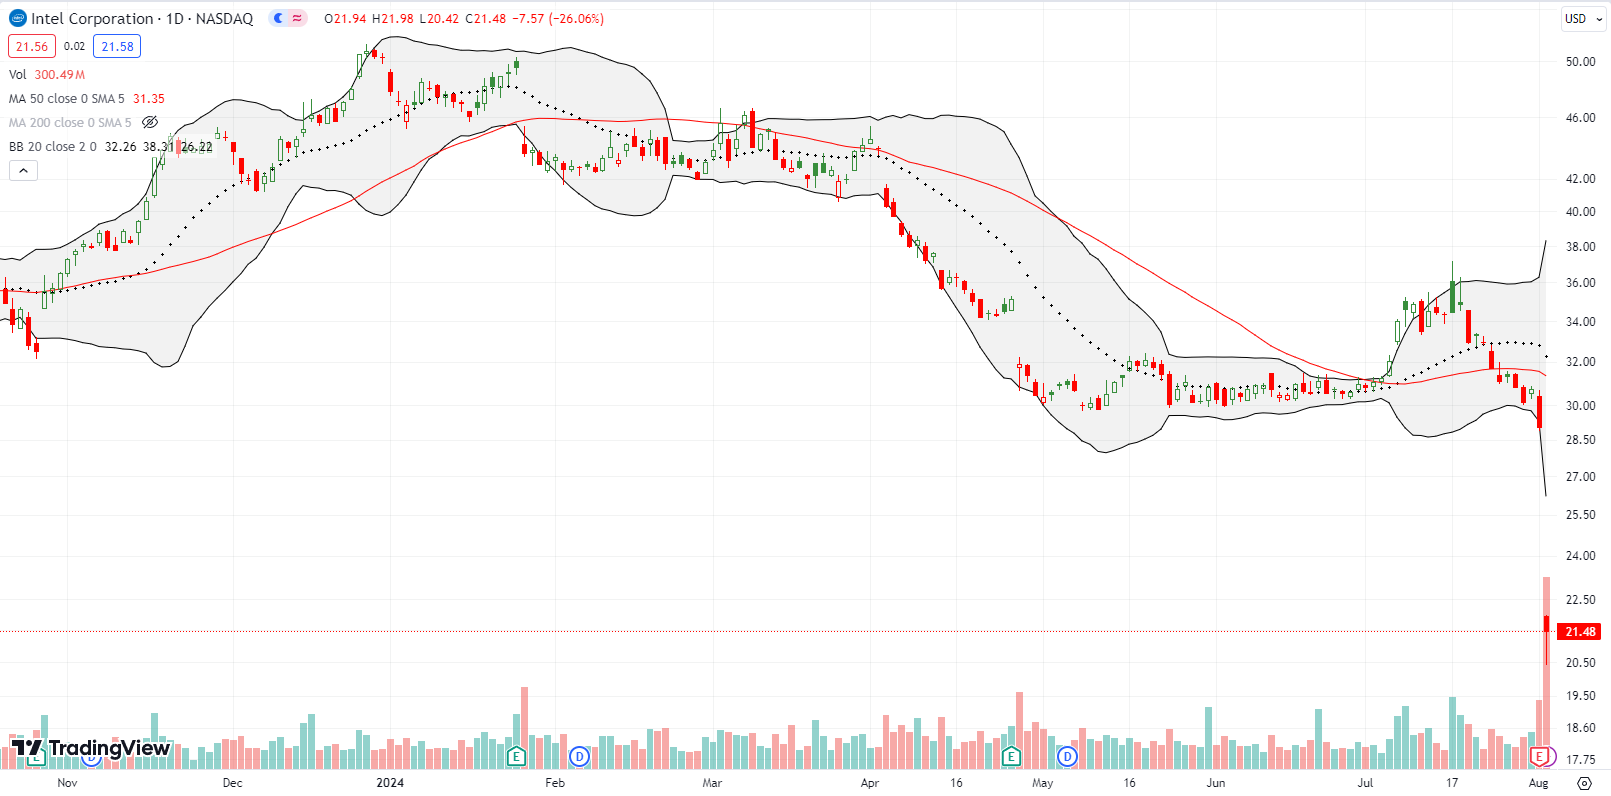Click the earnings E marker near February

[516, 756]
